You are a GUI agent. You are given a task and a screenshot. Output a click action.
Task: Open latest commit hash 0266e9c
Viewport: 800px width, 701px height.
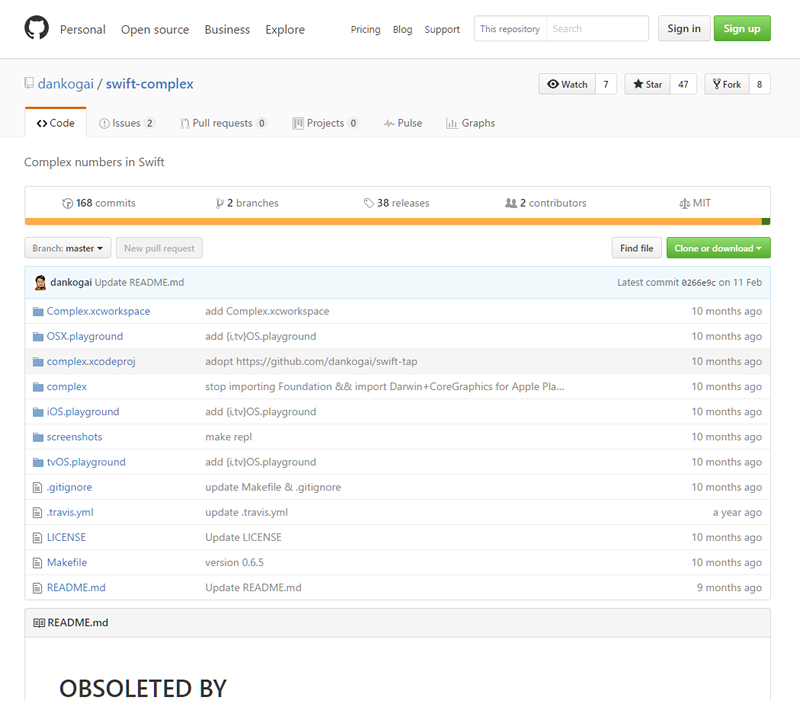[x=698, y=283]
